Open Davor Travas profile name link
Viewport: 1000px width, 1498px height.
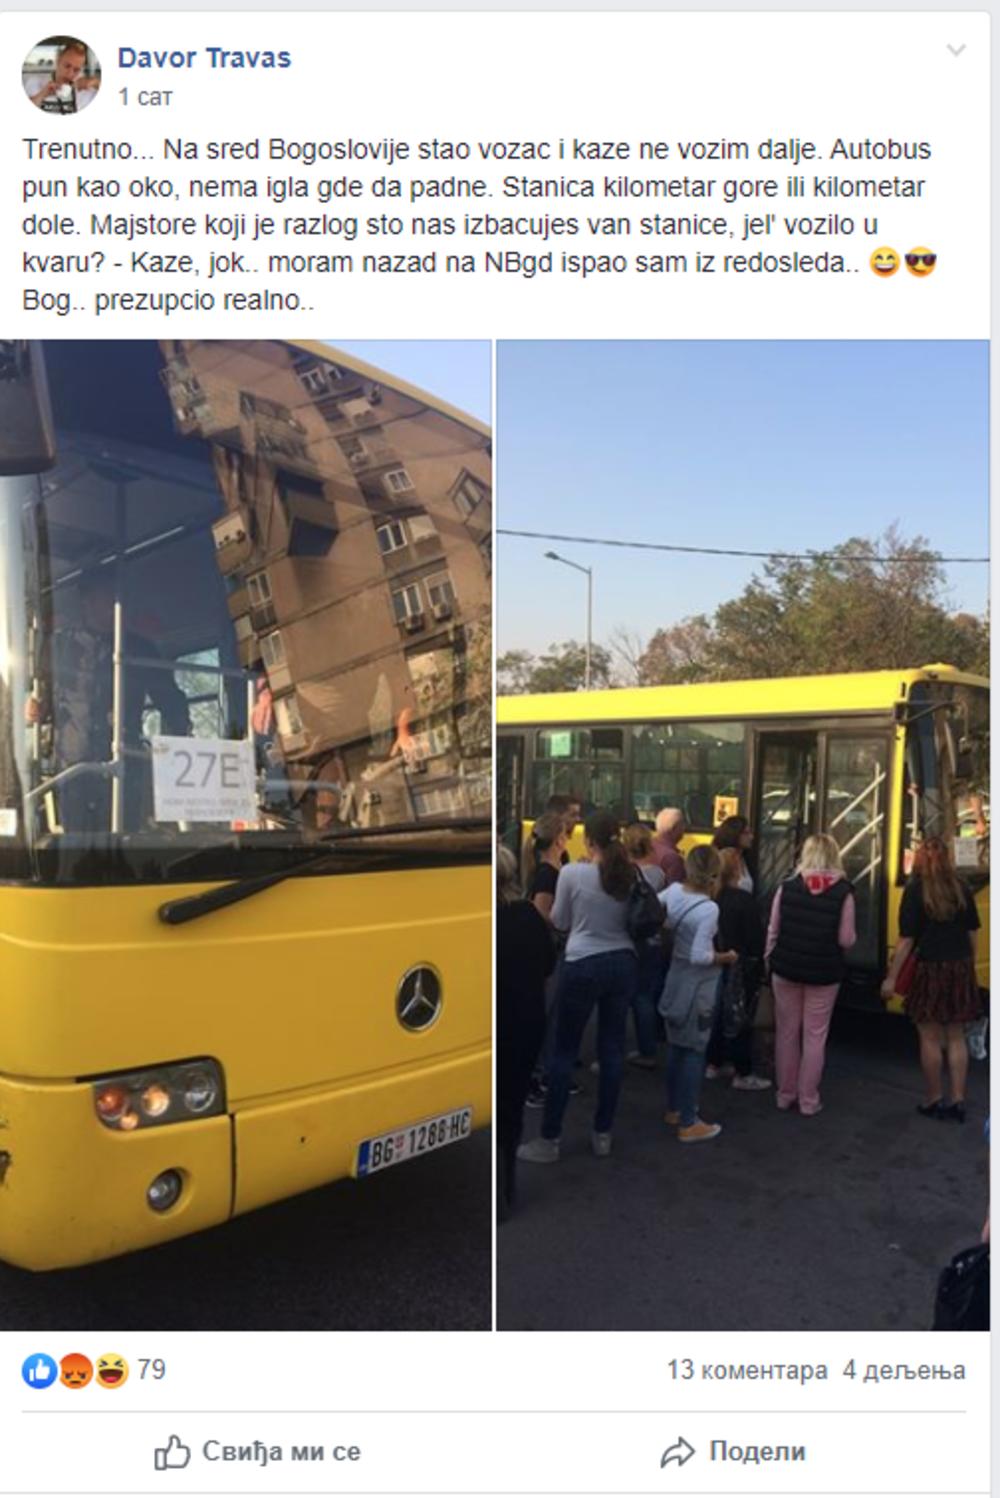[x=204, y=58]
